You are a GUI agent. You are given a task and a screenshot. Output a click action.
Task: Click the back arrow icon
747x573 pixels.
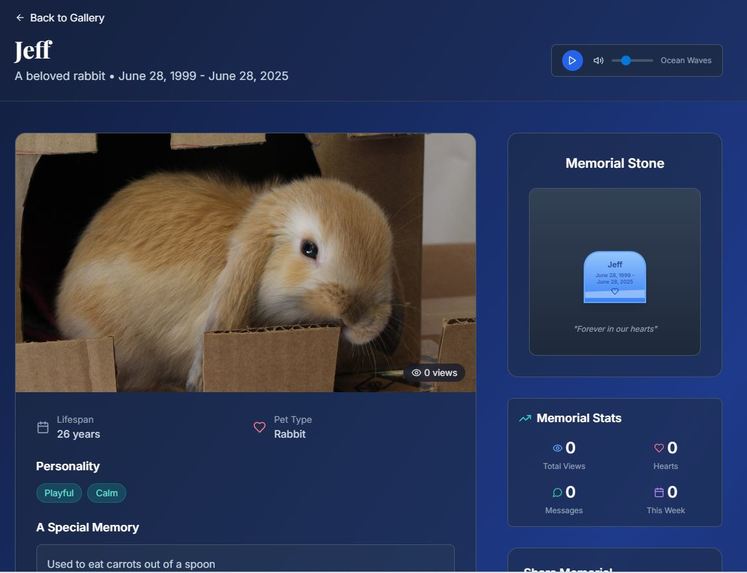[20, 18]
